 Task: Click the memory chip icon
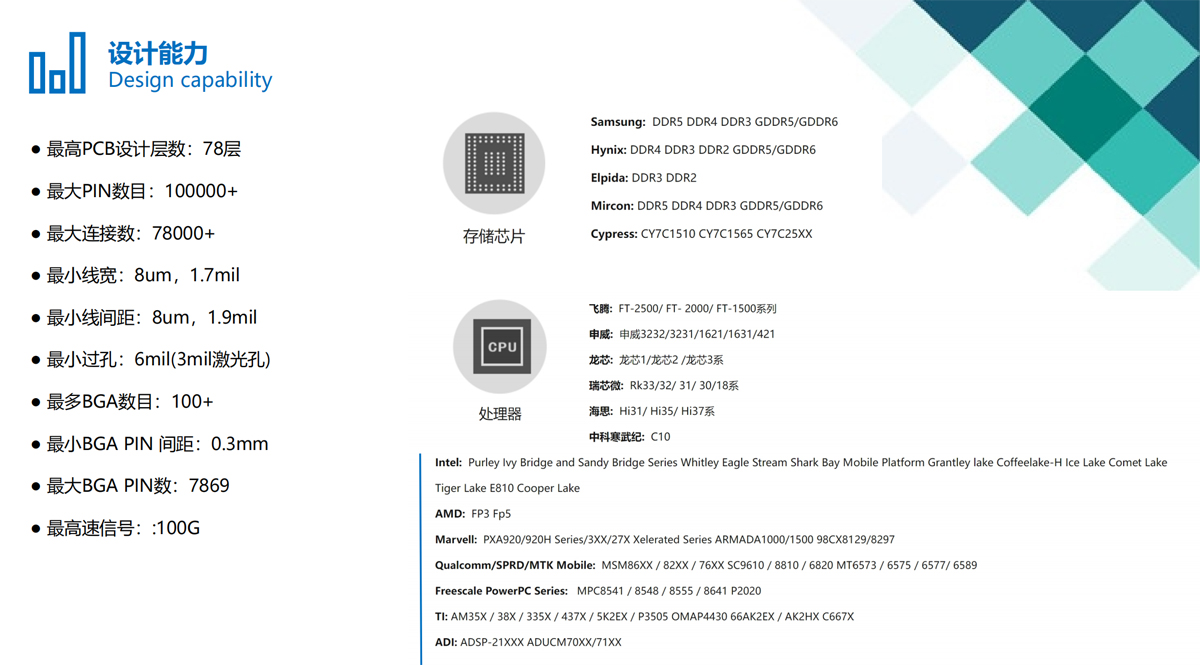coord(494,163)
